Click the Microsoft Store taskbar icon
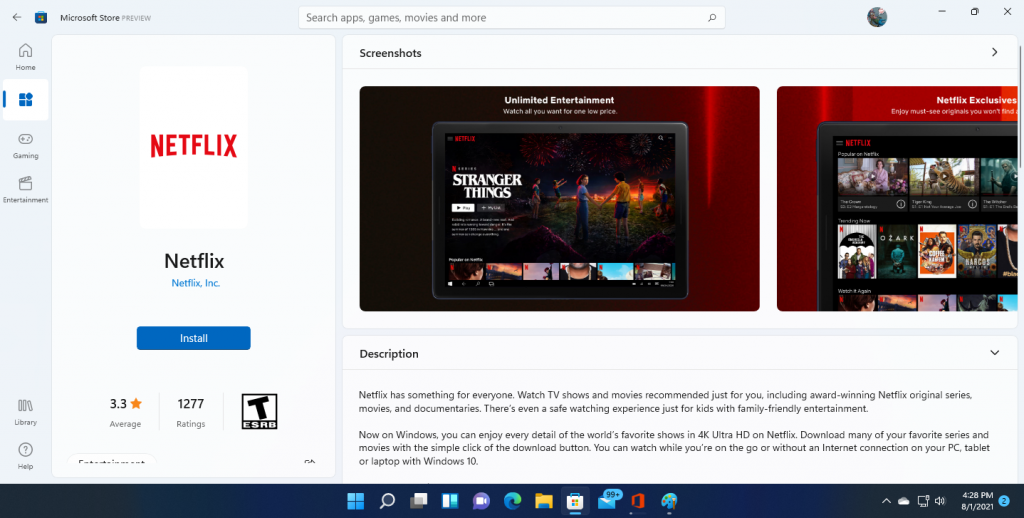Image resolution: width=1024 pixels, height=518 pixels. point(575,501)
